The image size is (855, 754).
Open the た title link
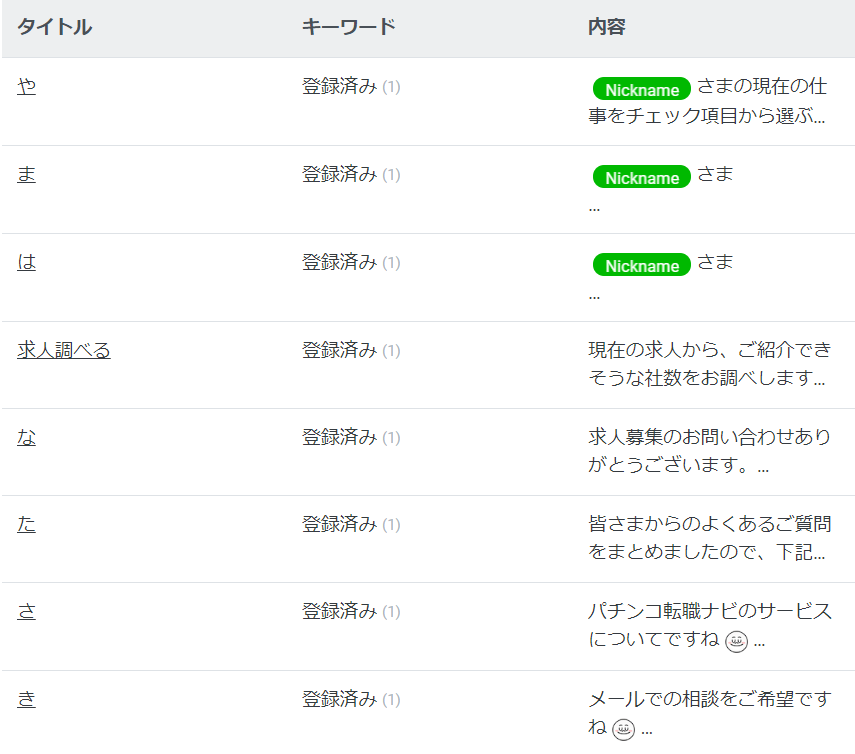coord(26,524)
